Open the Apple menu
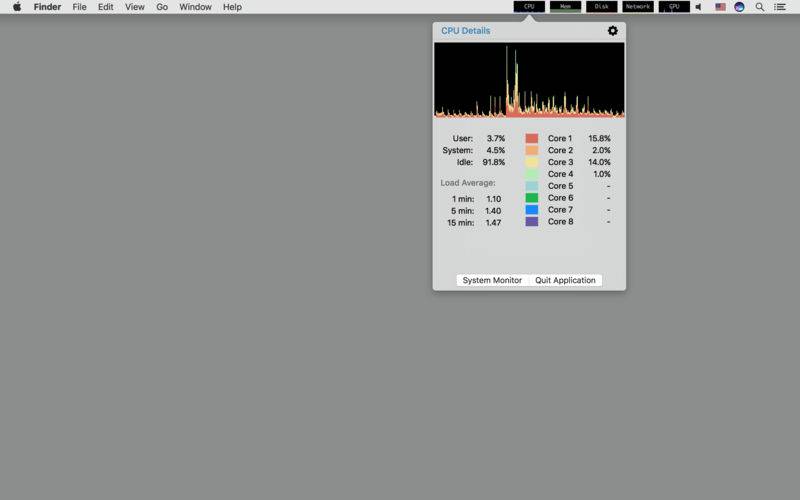The image size is (800, 500). point(16,7)
